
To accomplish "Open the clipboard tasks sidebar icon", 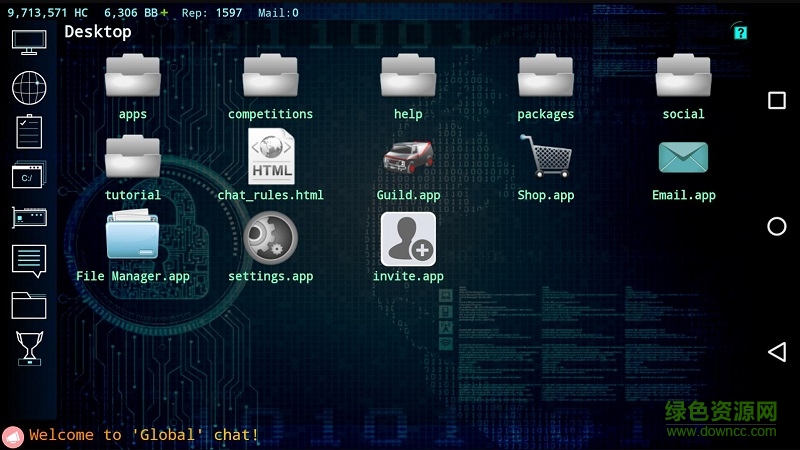I will click(29, 132).
